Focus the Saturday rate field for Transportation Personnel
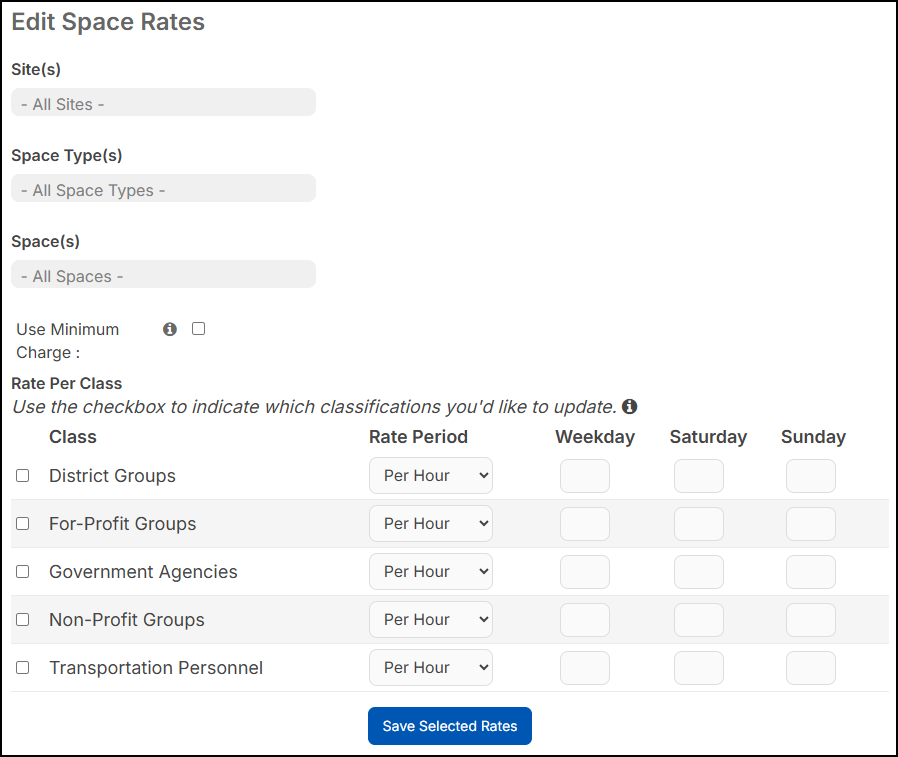 click(x=699, y=668)
